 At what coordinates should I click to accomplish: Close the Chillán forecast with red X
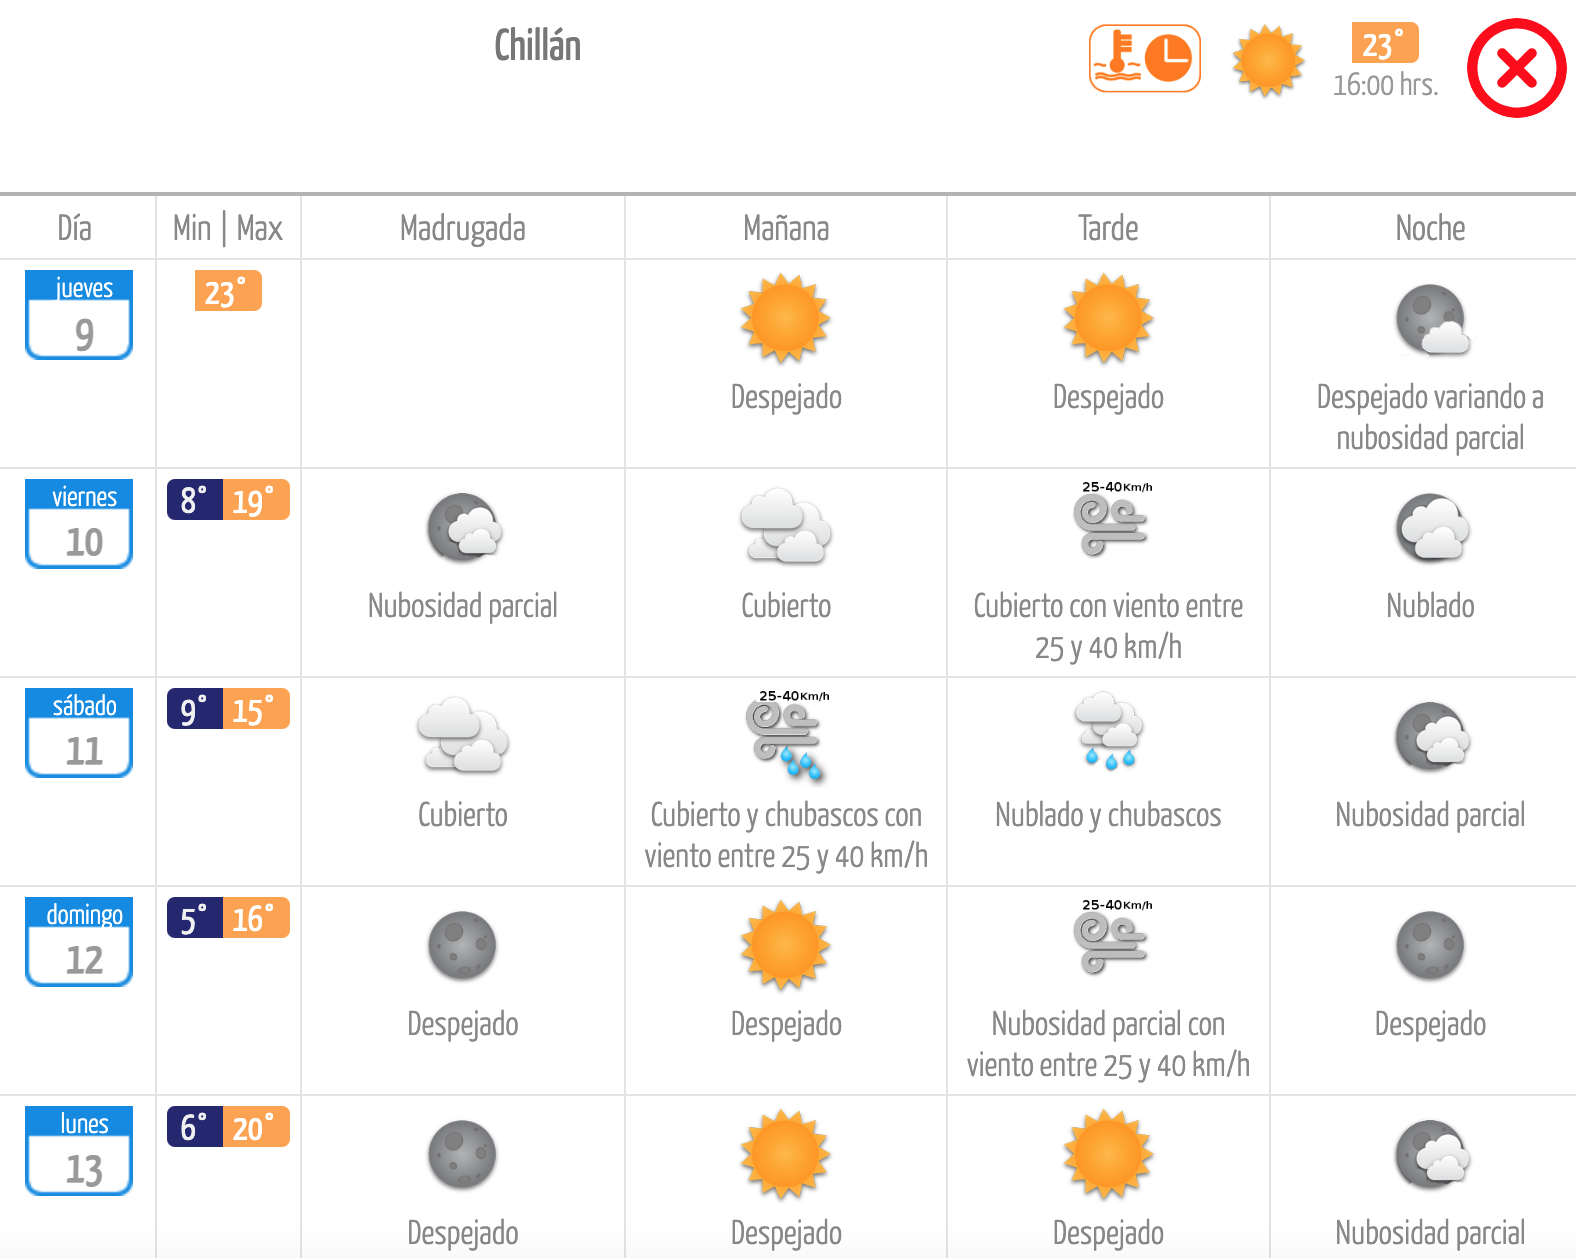pos(1516,68)
